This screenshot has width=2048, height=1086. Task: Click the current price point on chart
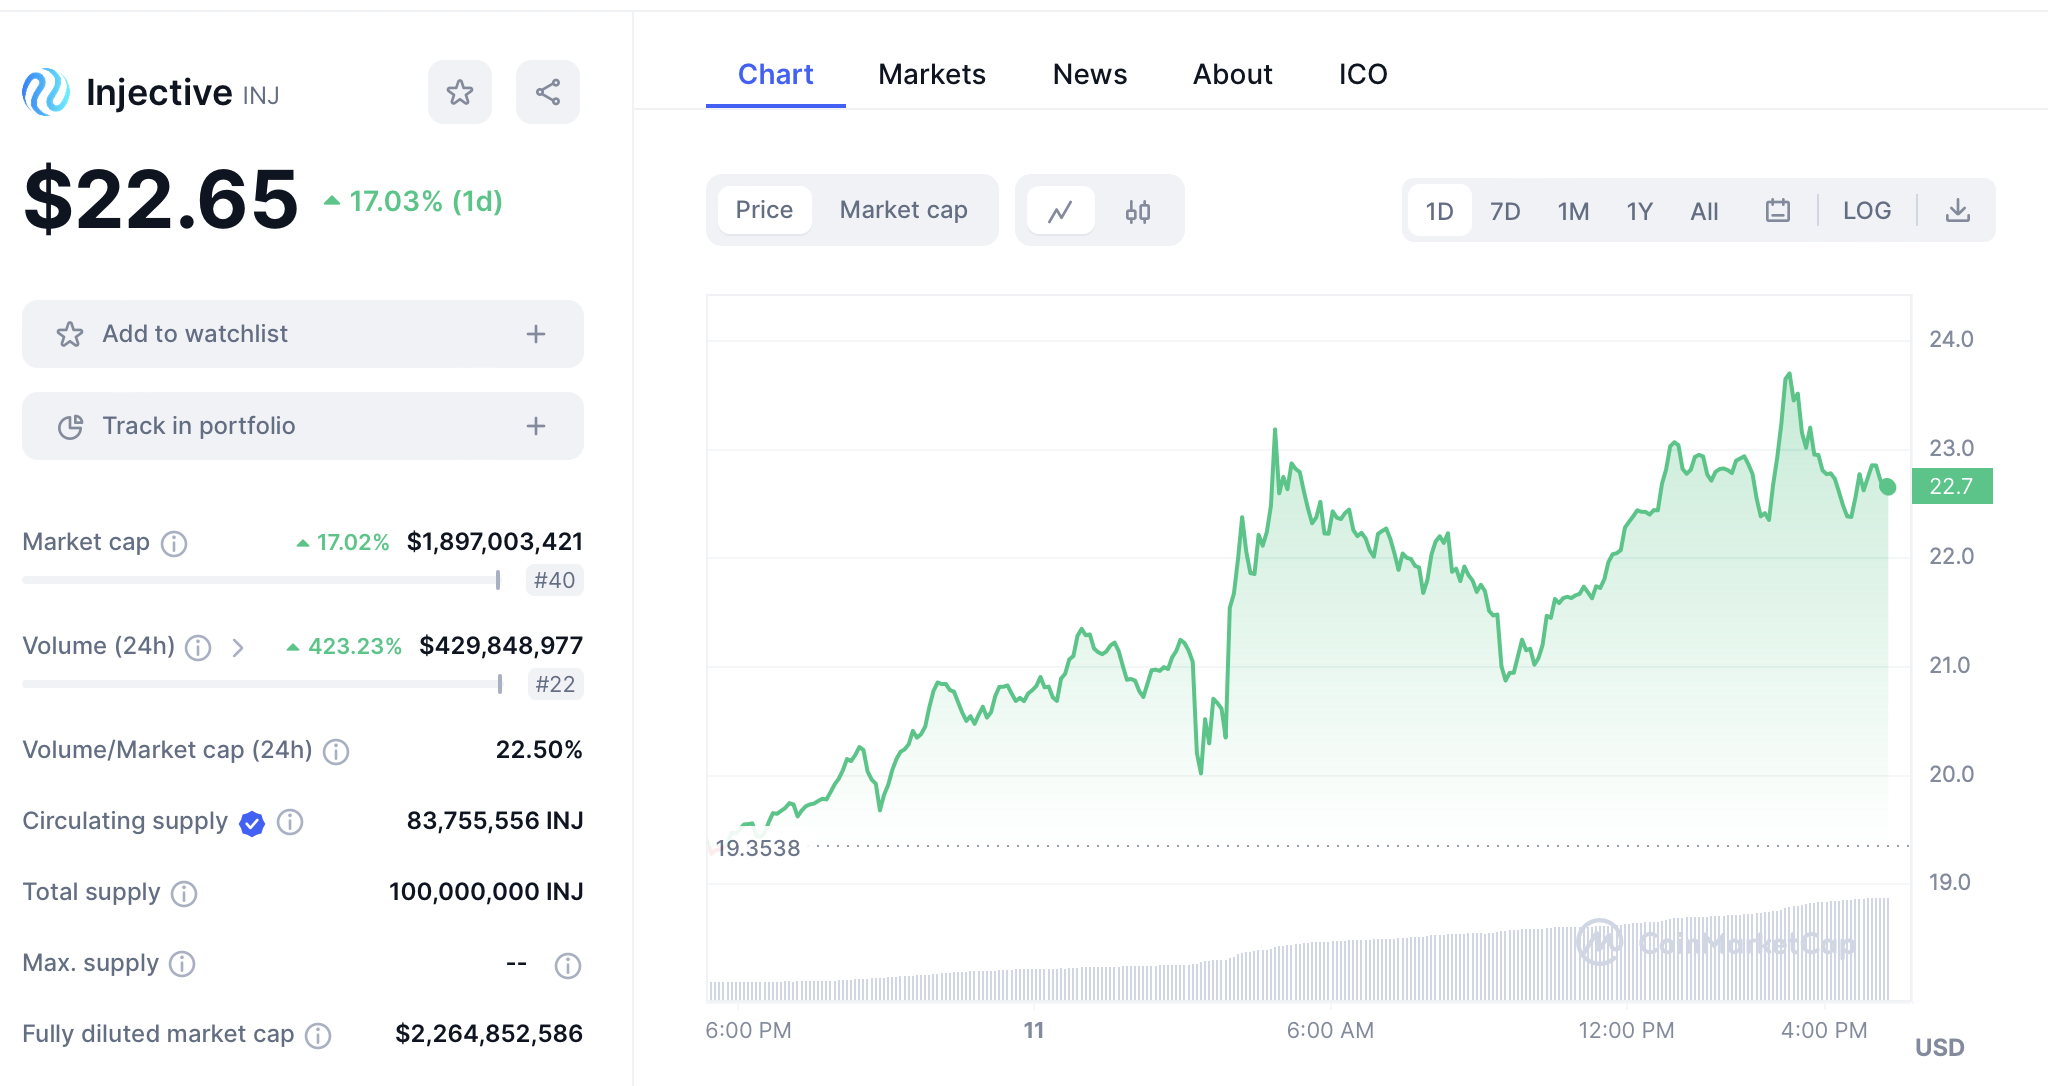(1887, 487)
